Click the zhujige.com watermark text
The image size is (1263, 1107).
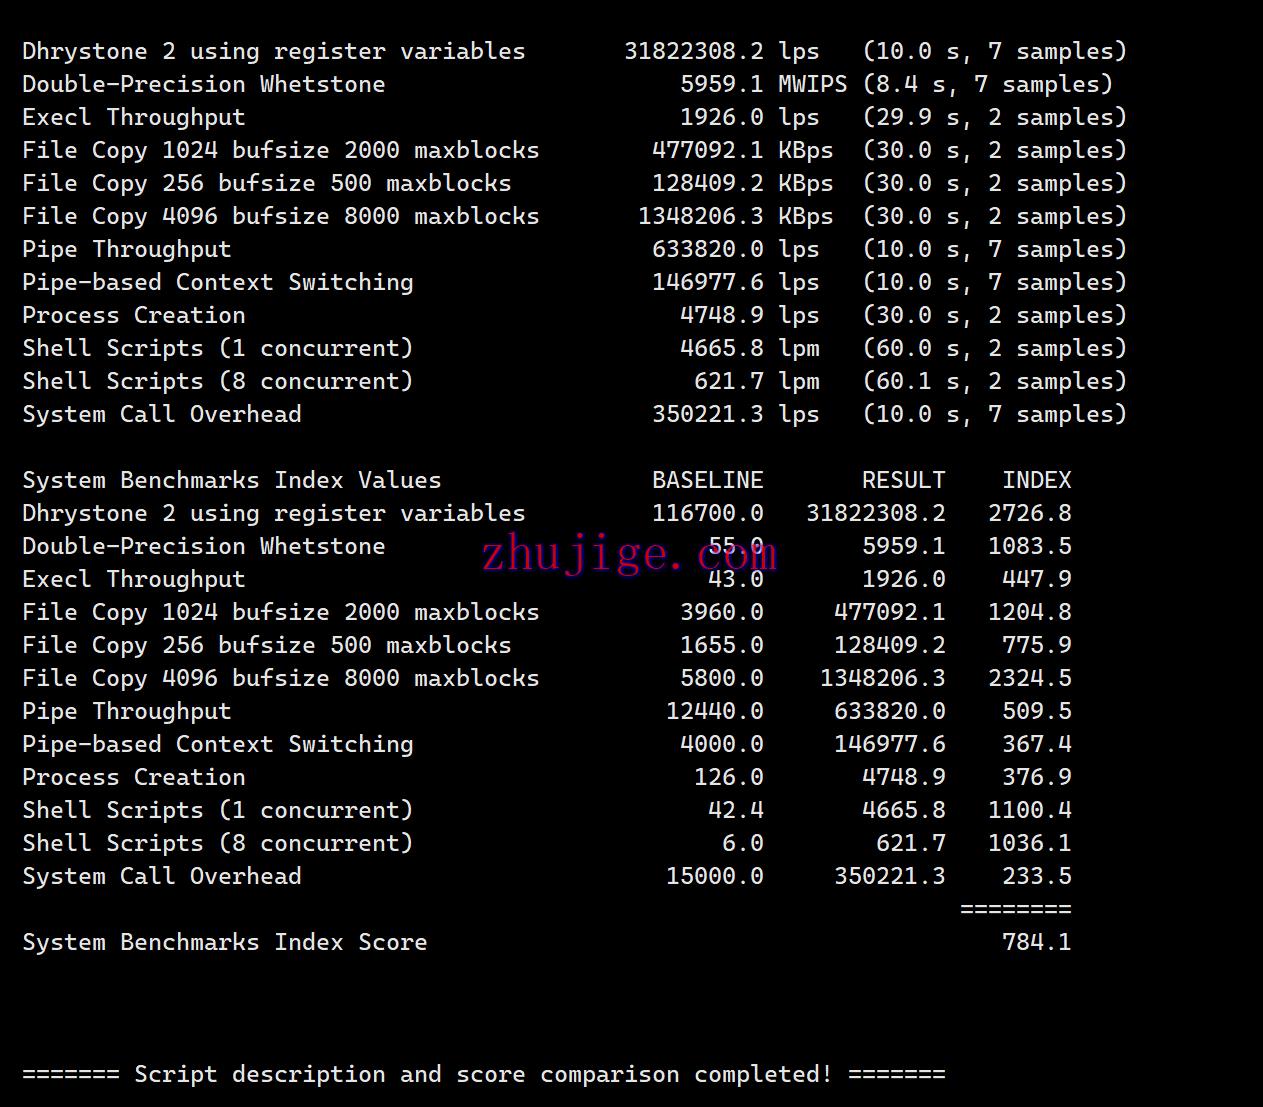(628, 553)
